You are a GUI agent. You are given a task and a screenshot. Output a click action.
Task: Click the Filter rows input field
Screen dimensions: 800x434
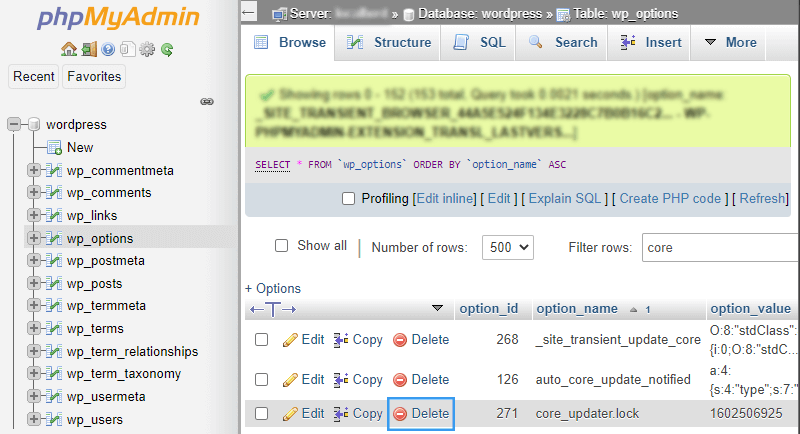coord(720,247)
